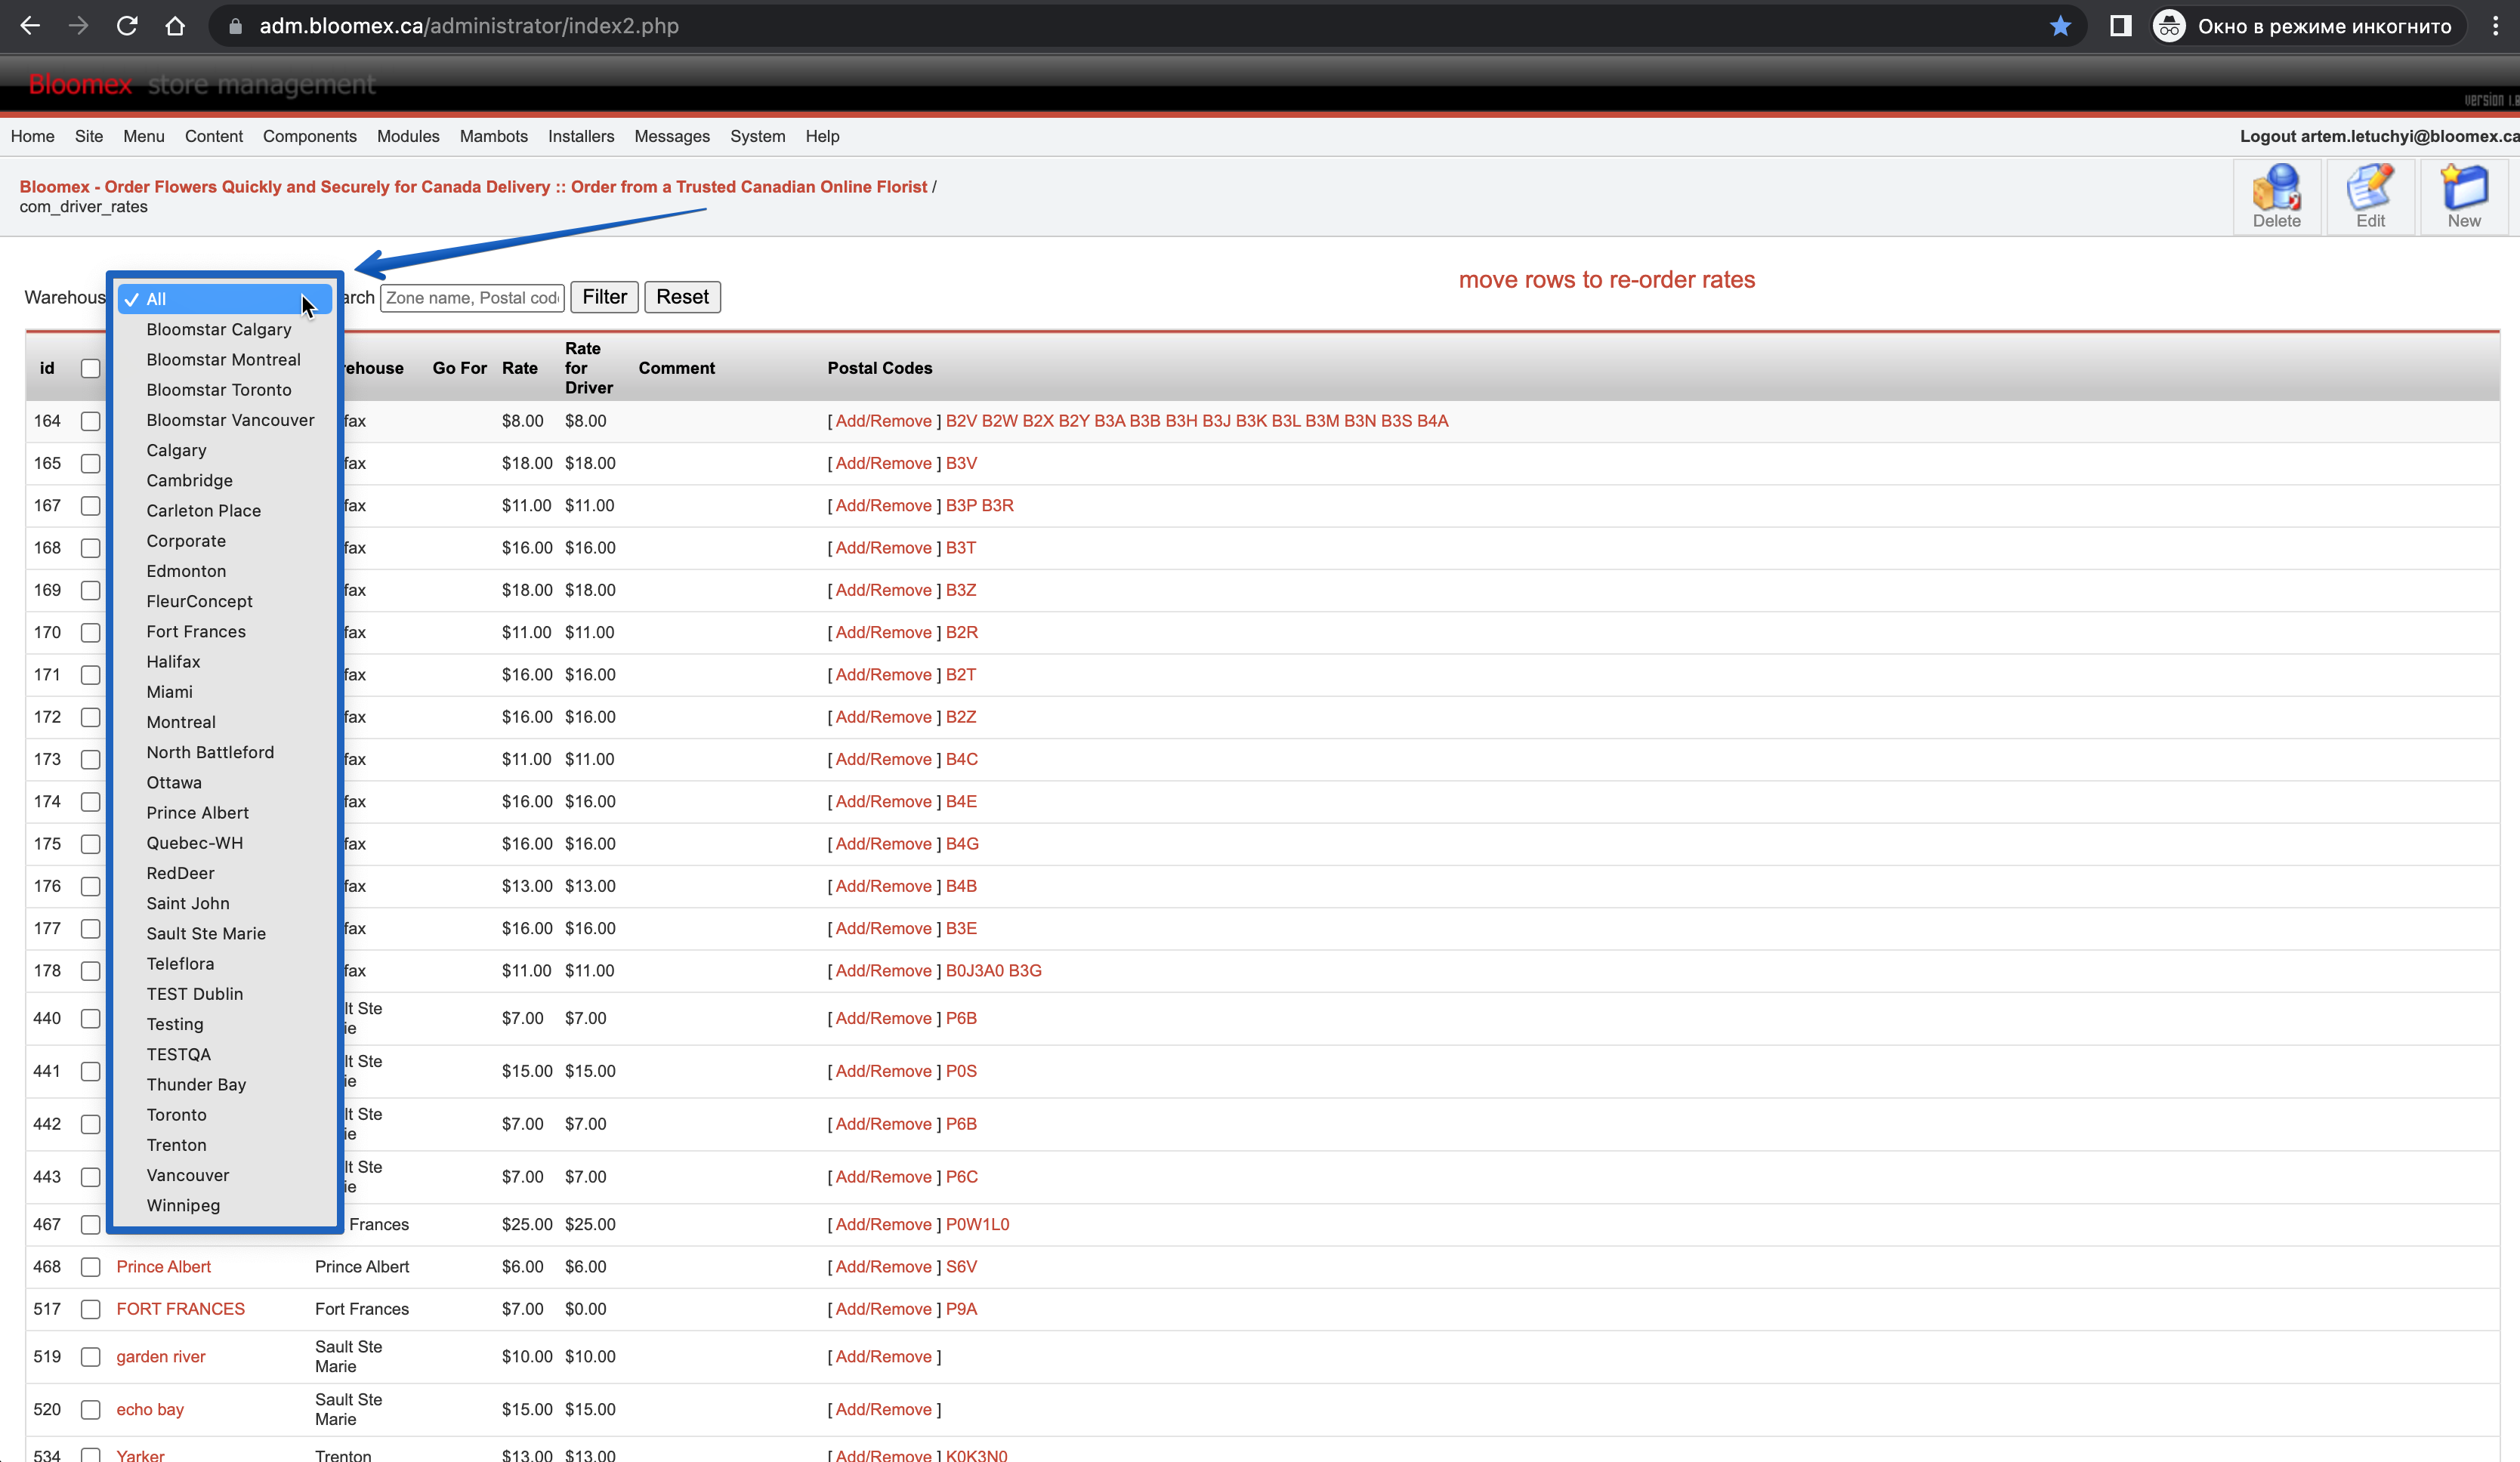Viewport: 2520px width, 1462px height.
Task: Open the Yarker zone link
Action: [x=140, y=1455]
